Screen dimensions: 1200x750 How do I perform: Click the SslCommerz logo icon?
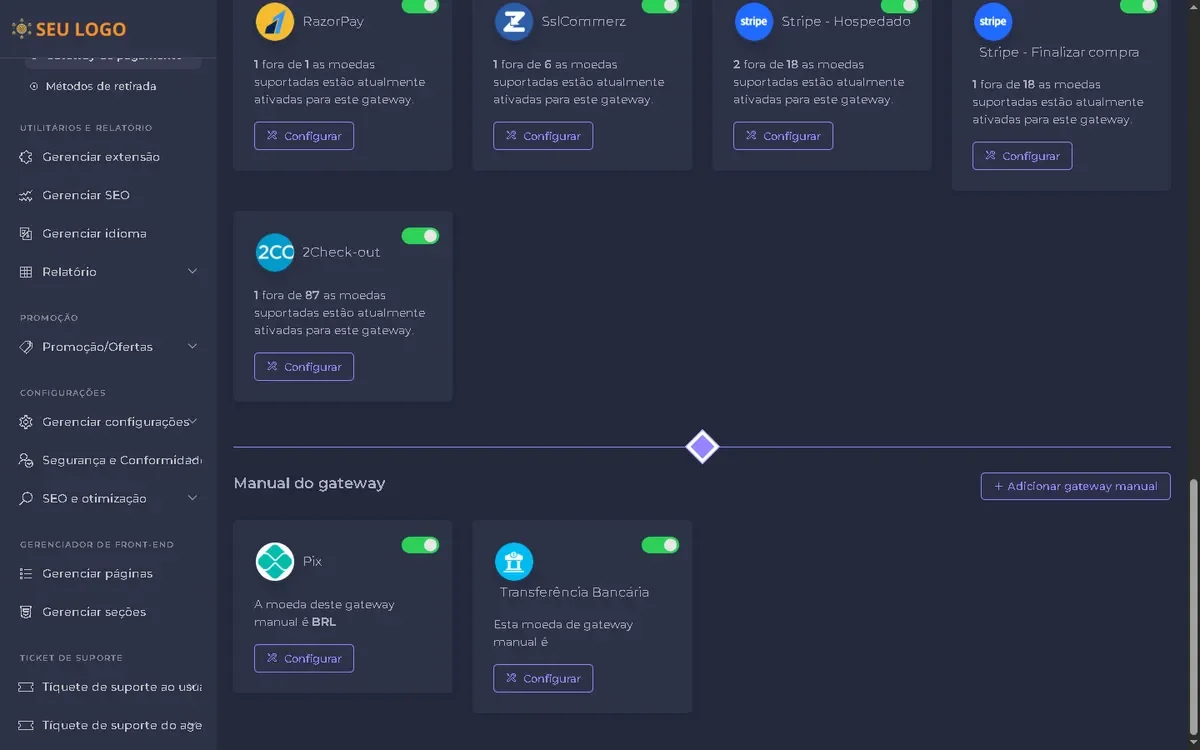pos(514,21)
